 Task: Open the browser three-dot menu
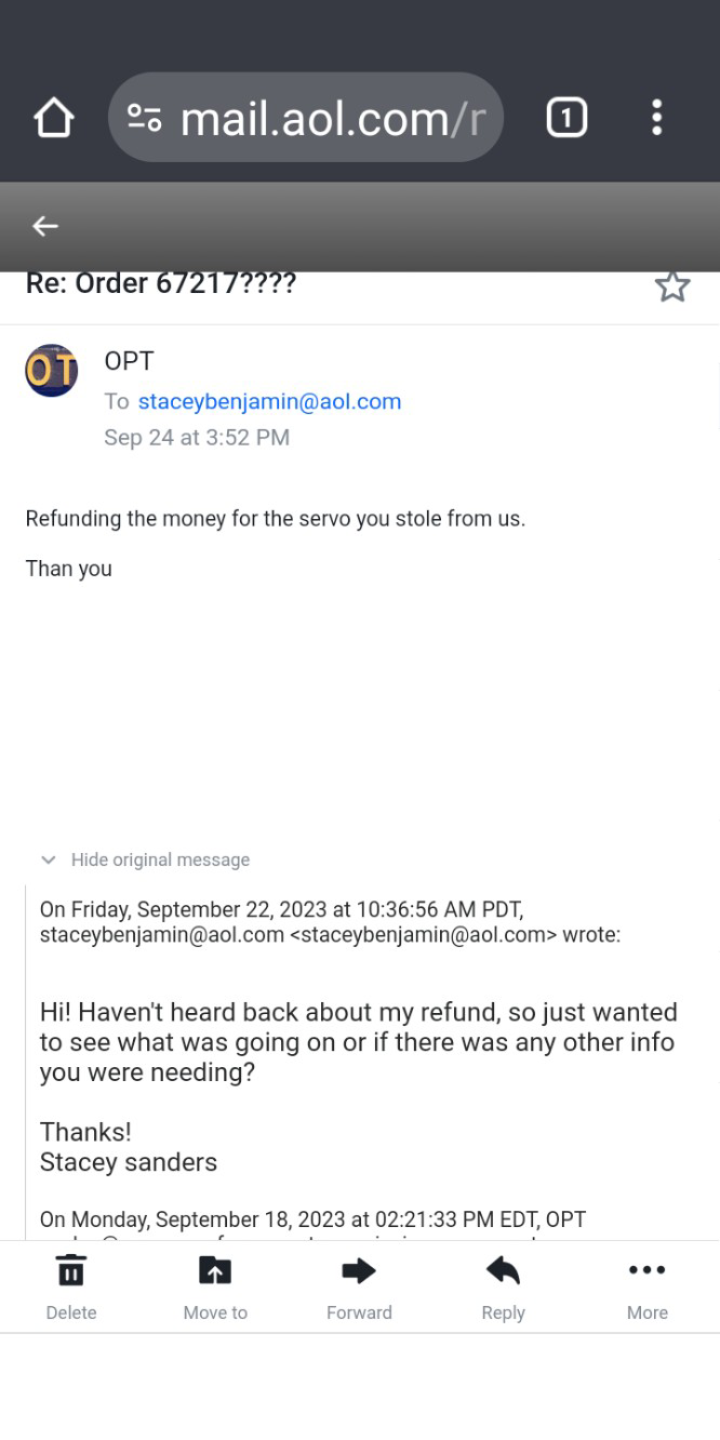pyautogui.click(x=656, y=118)
